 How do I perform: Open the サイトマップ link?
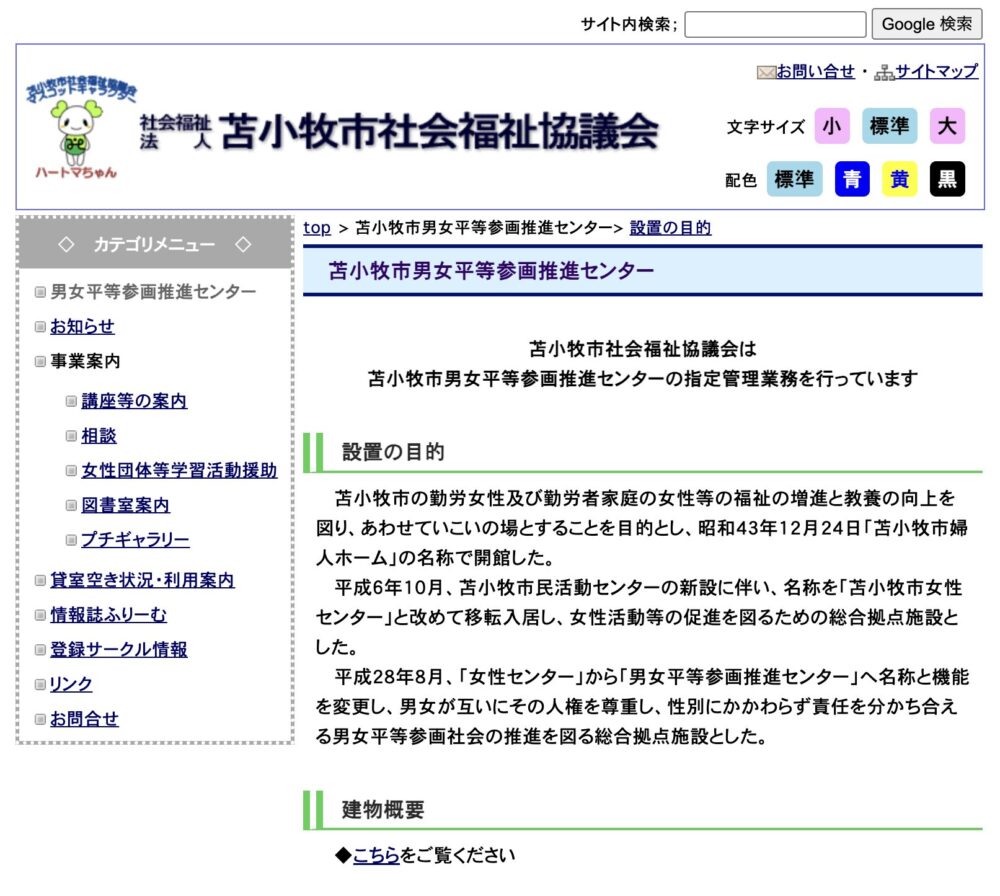tap(936, 71)
